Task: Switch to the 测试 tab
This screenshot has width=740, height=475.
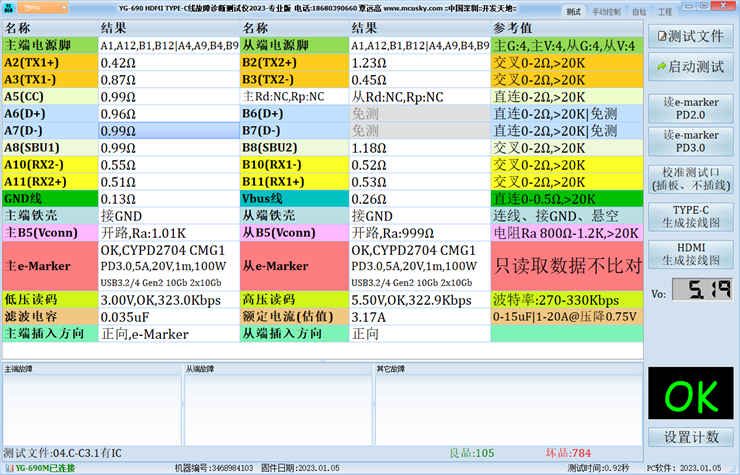Action: (x=572, y=12)
